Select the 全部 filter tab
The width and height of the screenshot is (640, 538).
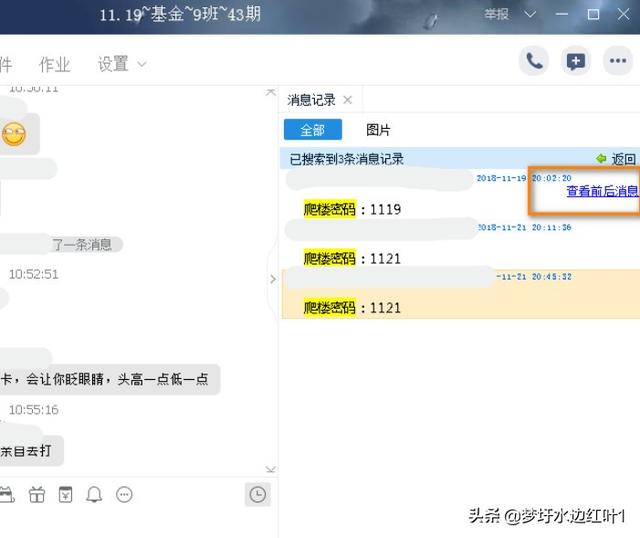coord(312,130)
